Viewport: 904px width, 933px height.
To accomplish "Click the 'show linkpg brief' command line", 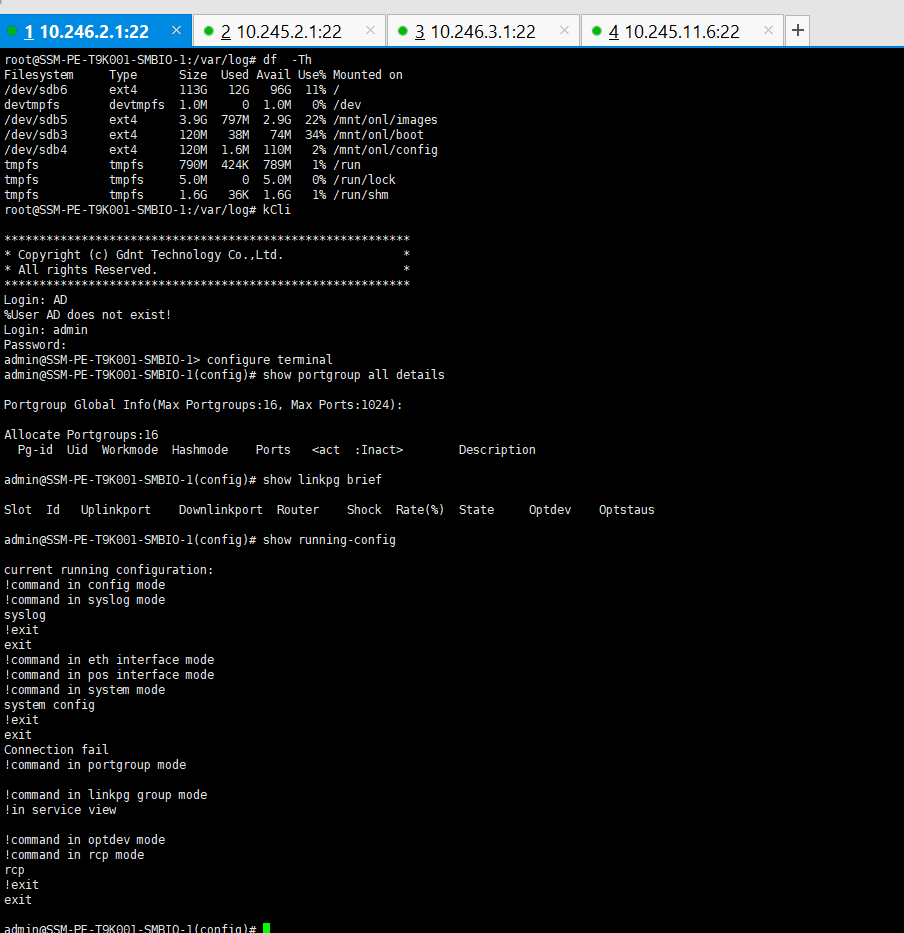I will tap(322, 480).
